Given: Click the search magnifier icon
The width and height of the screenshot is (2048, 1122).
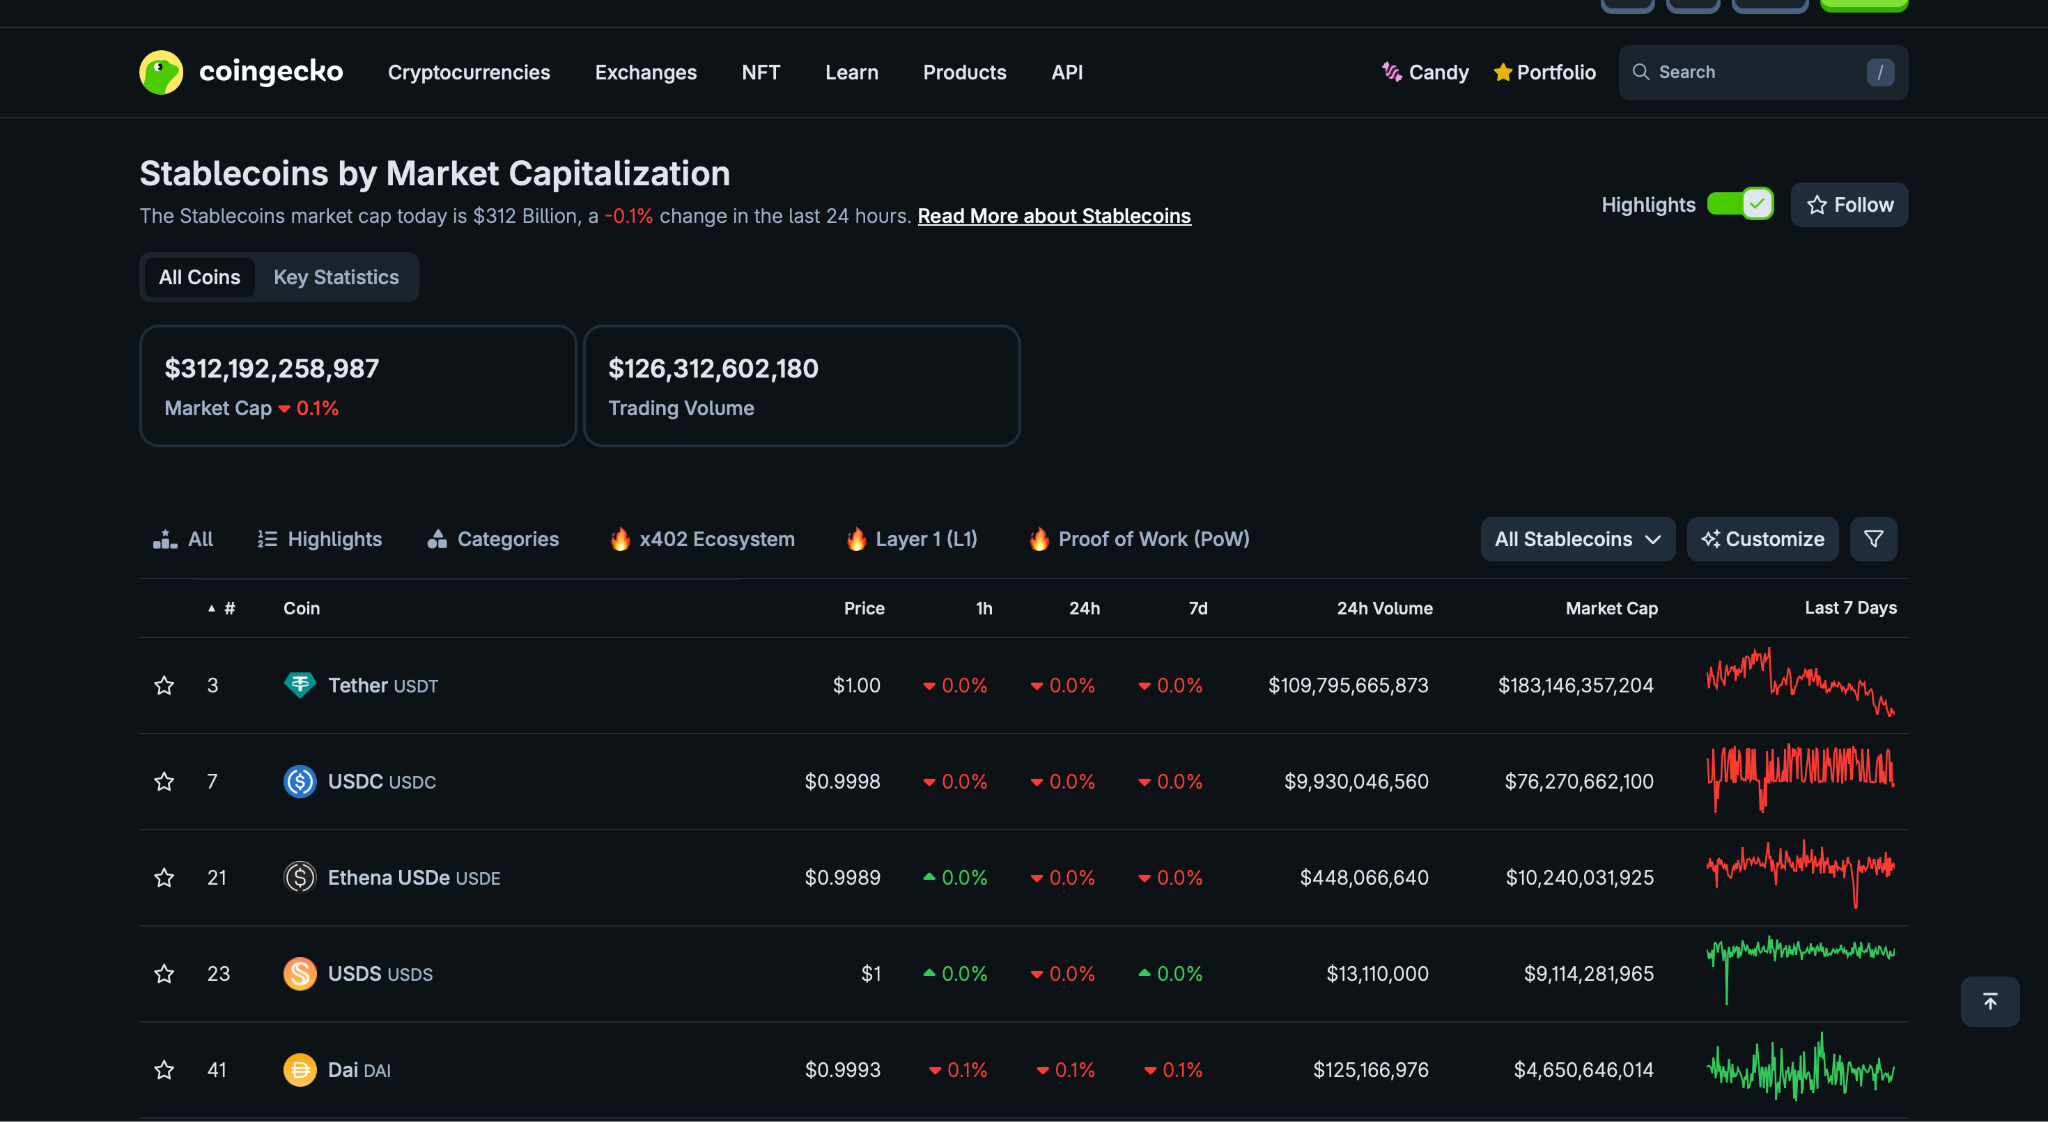Looking at the screenshot, I should coord(1641,72).
